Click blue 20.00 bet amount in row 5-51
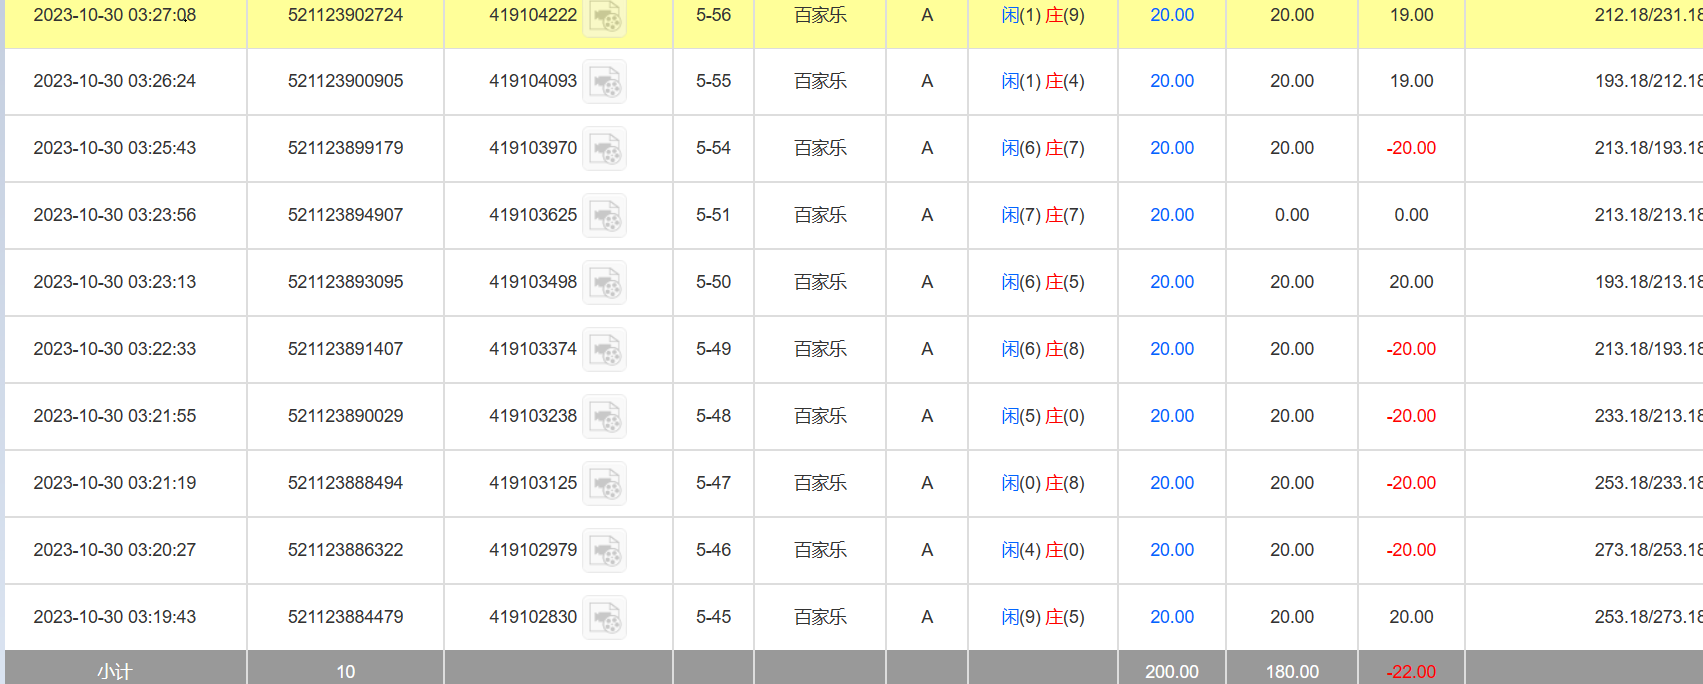 (x=1171, y=215)
